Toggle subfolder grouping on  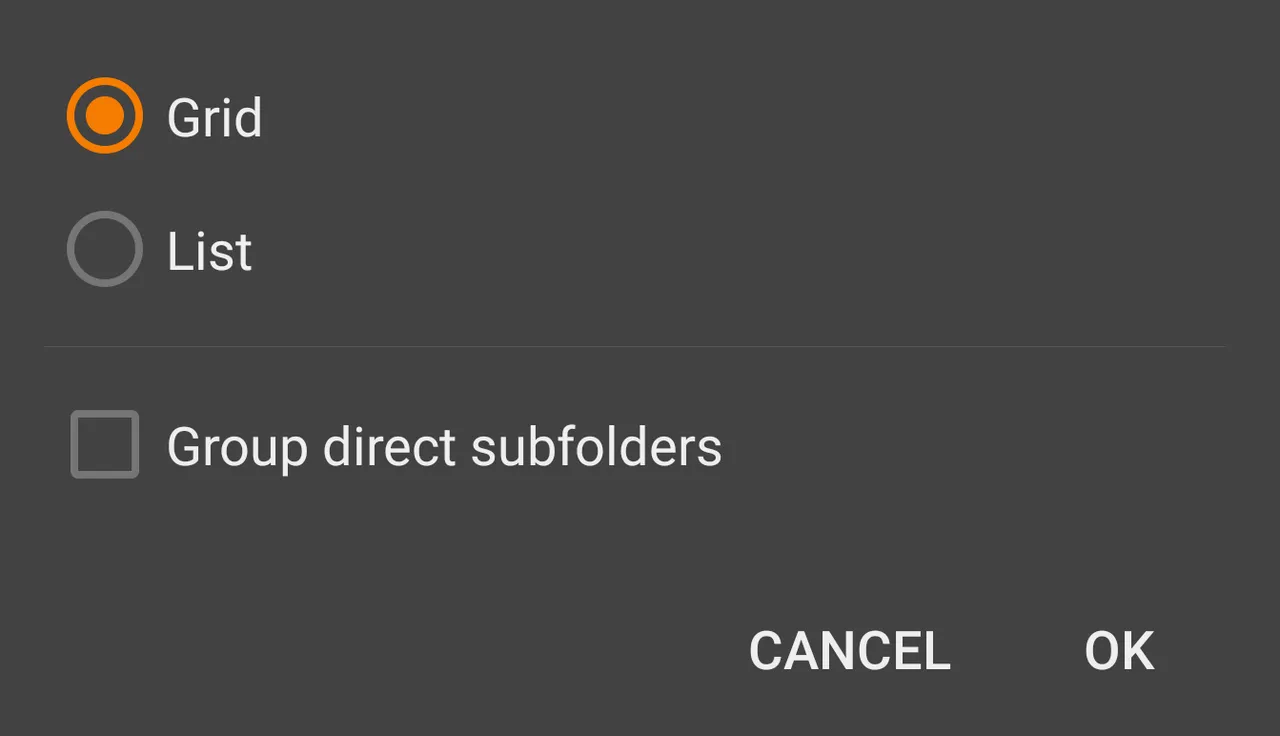click(x=105, y=444)
